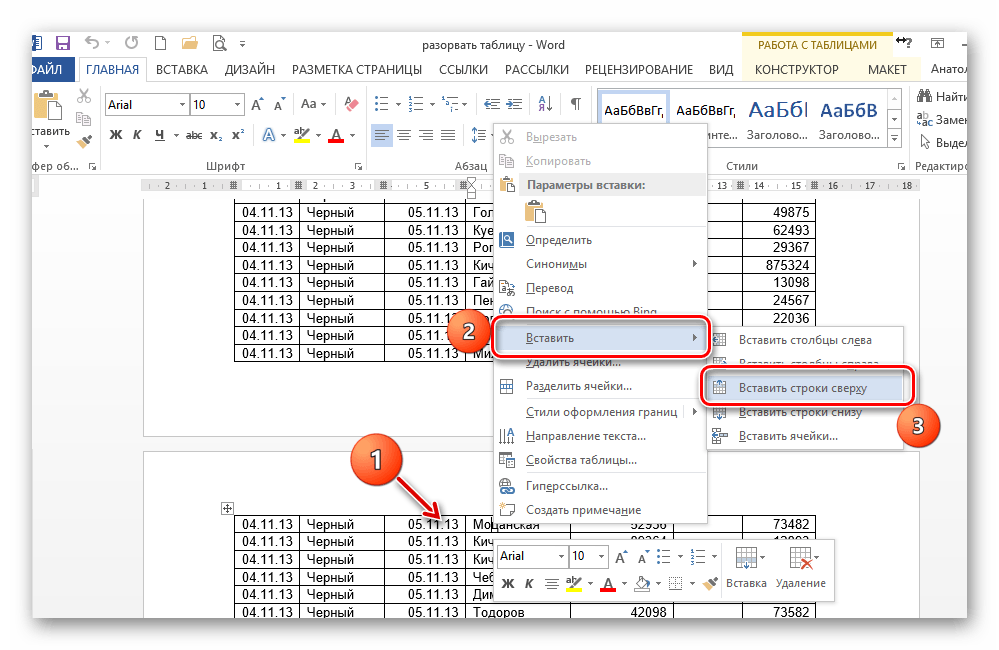Toggle strikethrough abc in the ribbon
The image size is (999, 650).
pos(194,135)
